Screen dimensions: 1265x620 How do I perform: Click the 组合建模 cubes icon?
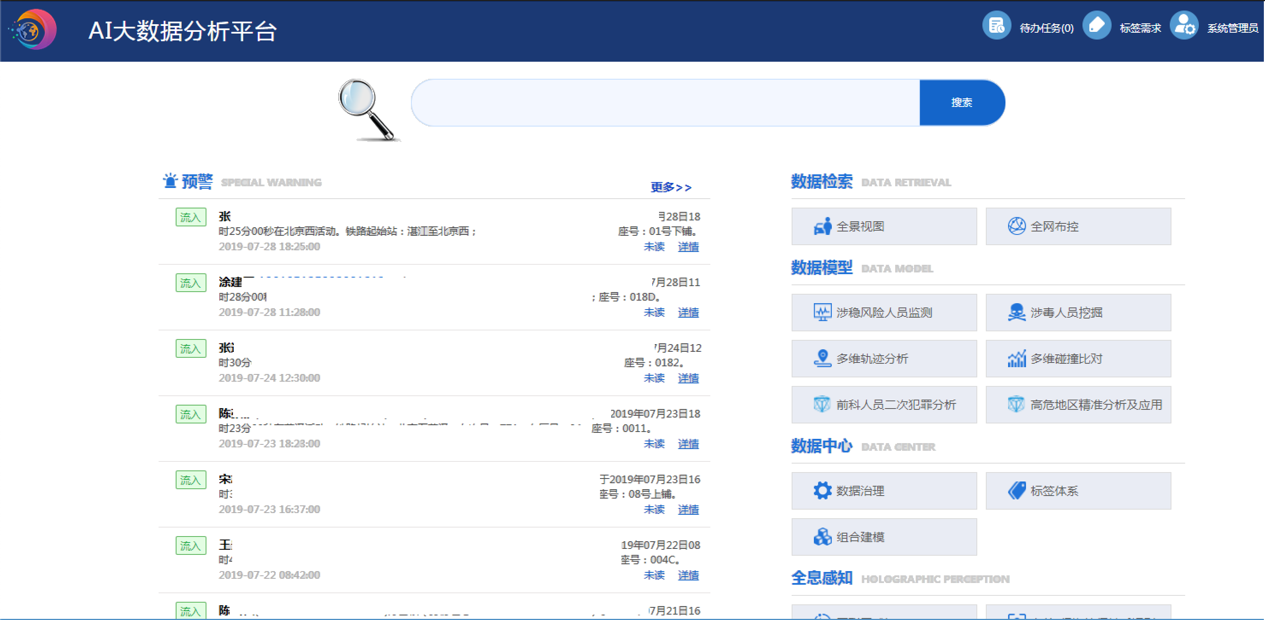coord(822,537)
